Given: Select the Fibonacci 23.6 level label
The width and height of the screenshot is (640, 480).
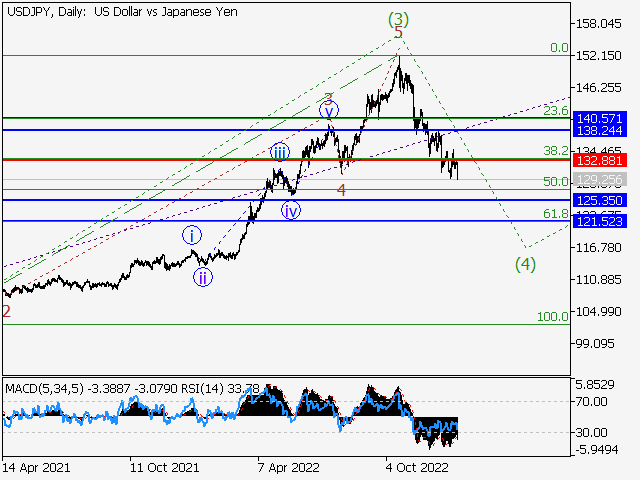Looking at the screenshot, I should tap(556, 110).
